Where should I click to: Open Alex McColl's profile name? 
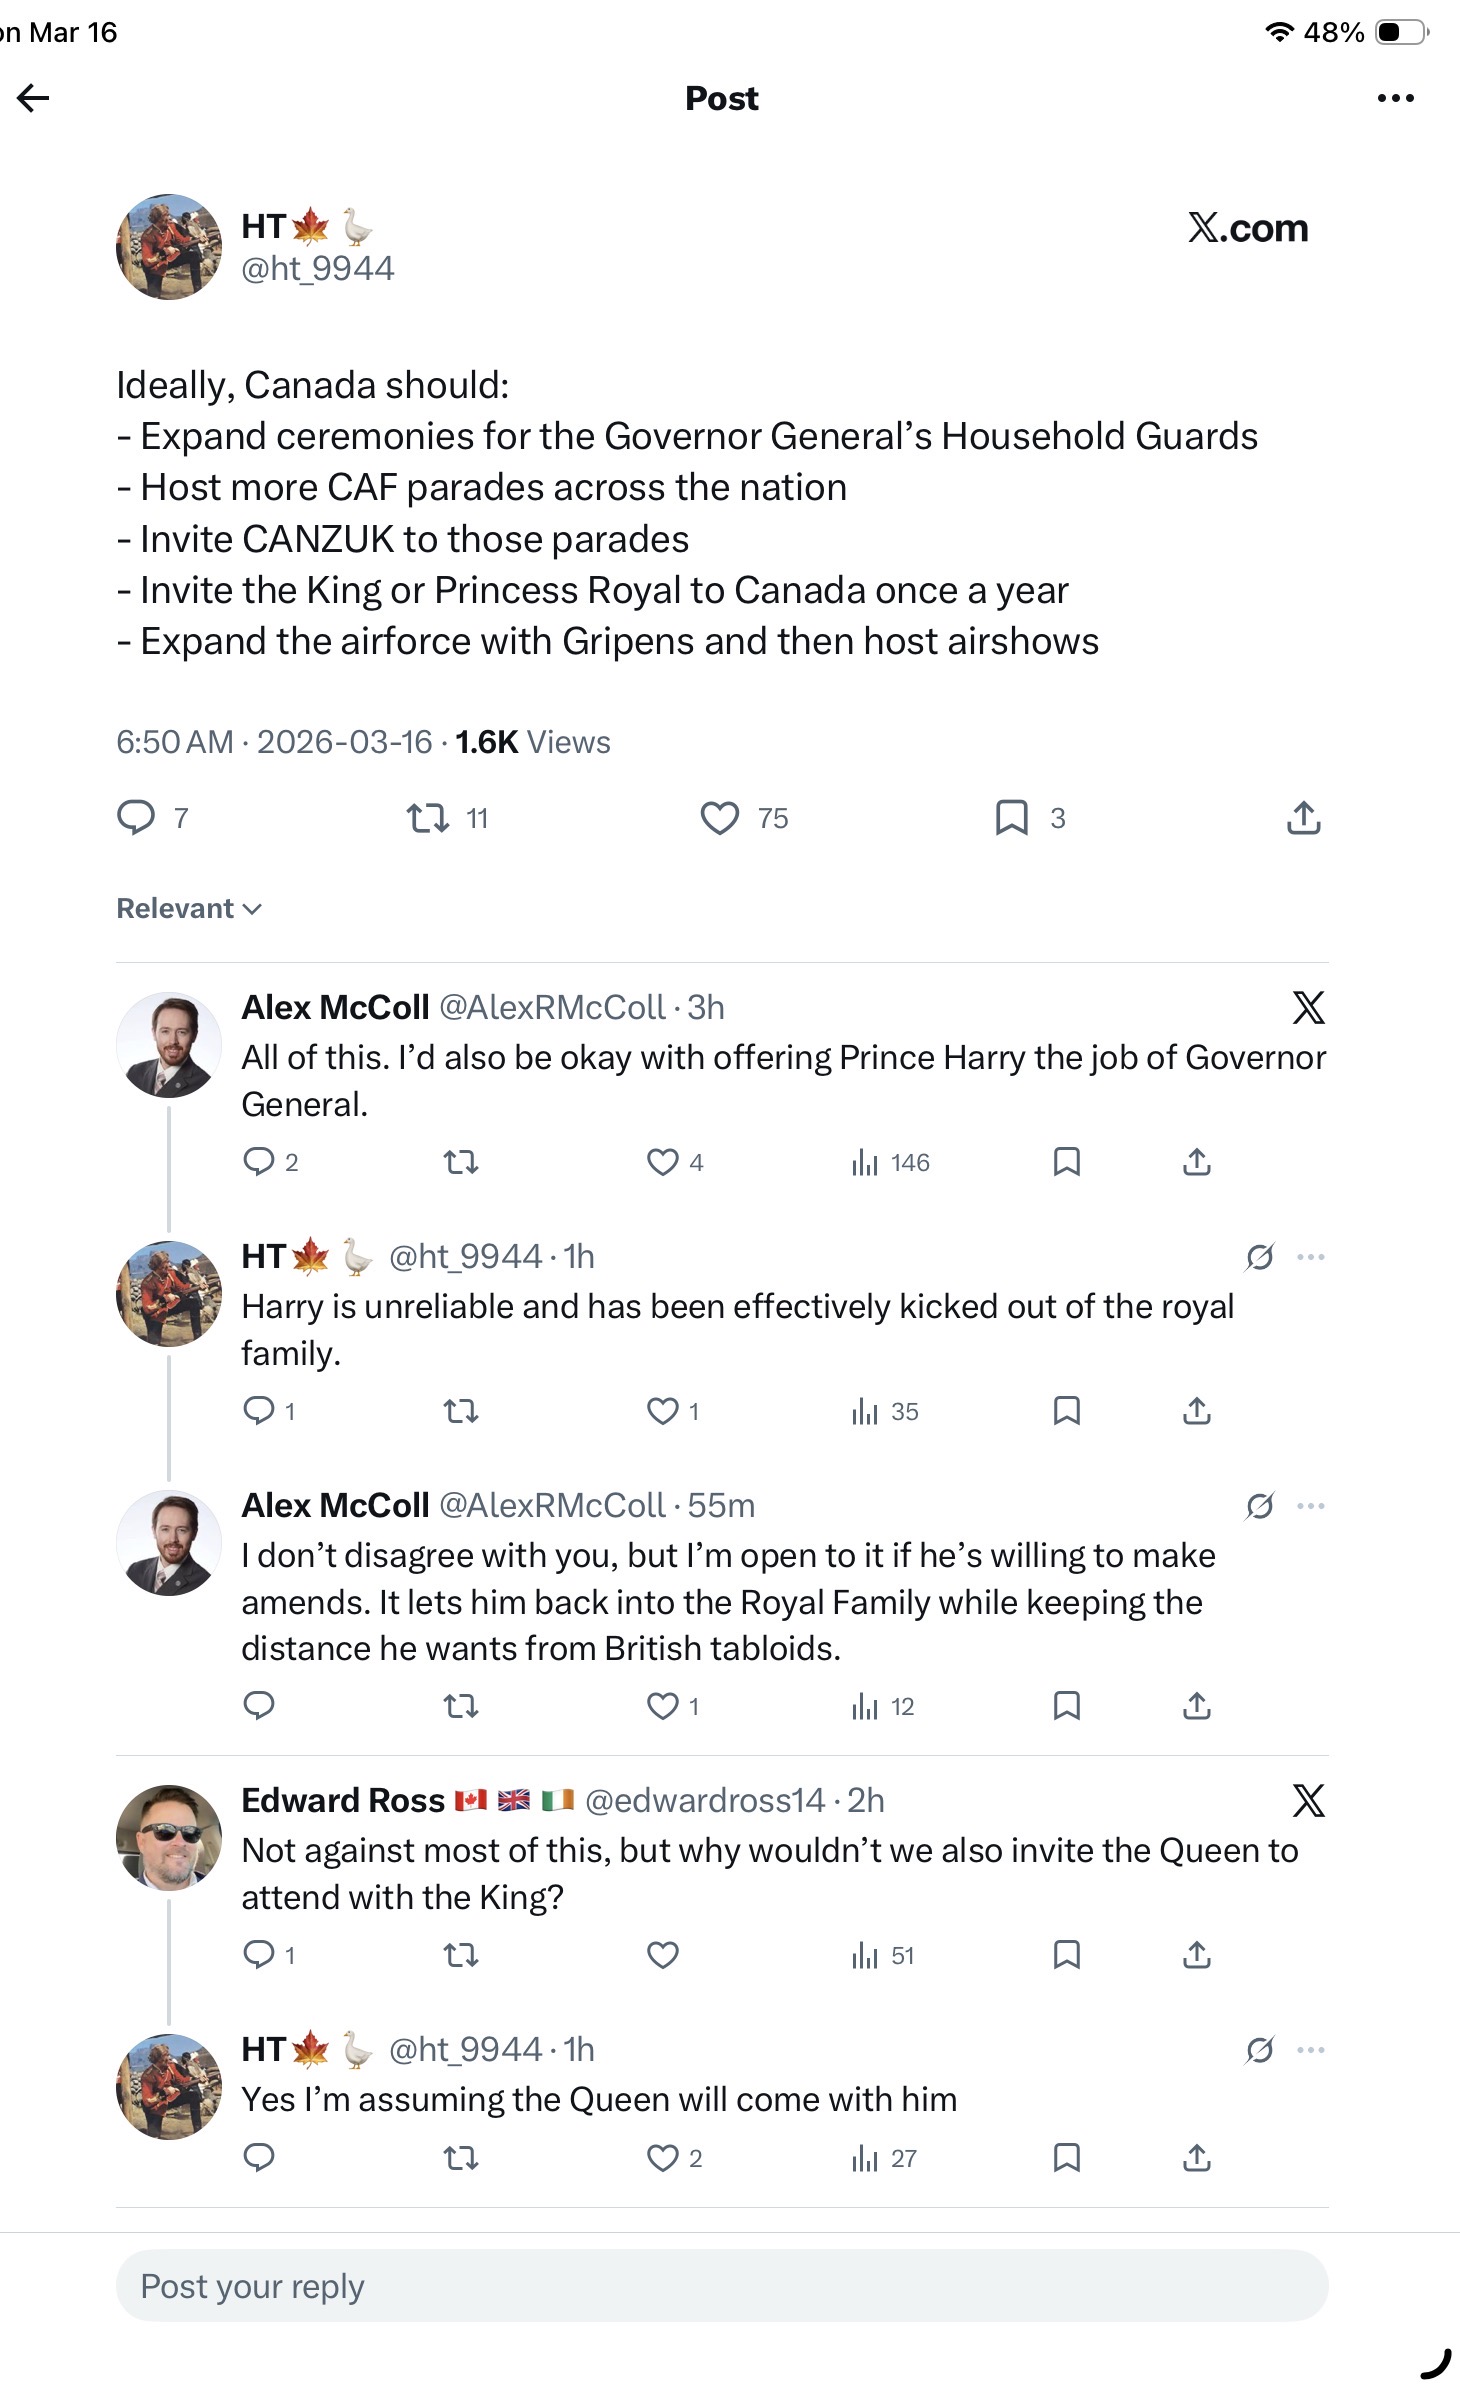click(335, 1007)
